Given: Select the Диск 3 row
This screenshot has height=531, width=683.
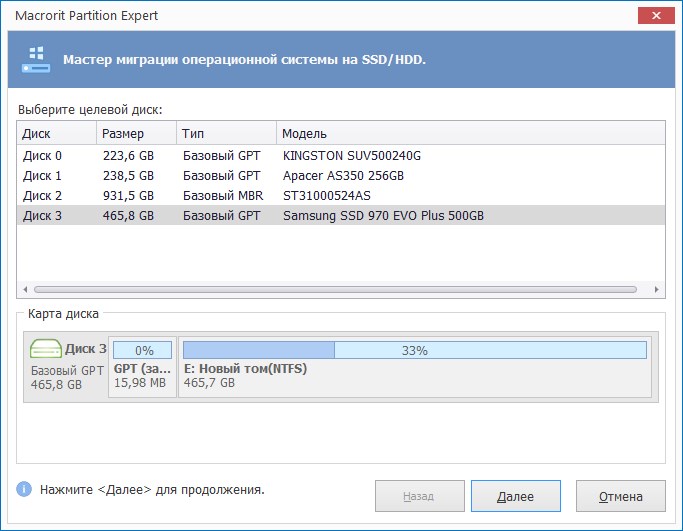Looking at the screenshot, I should (341, 216).
